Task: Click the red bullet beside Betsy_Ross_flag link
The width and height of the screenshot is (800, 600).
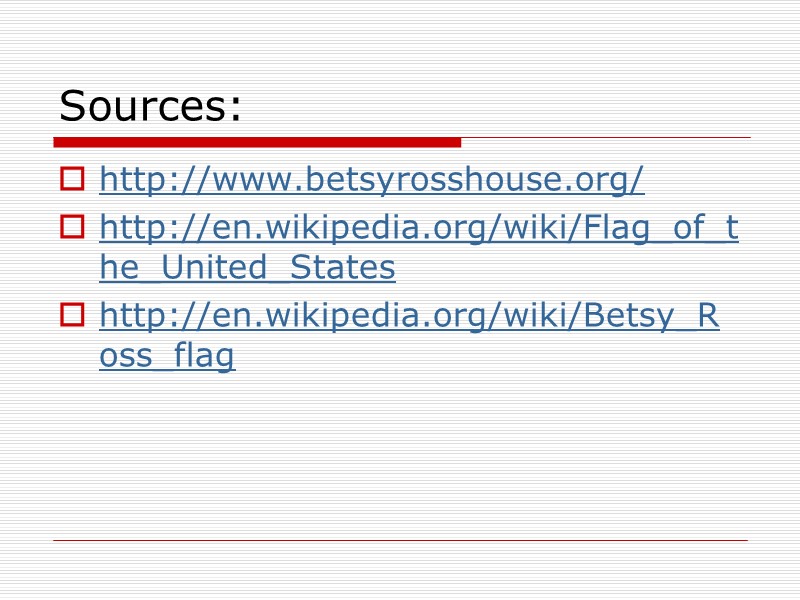Action: pos(72,317)
